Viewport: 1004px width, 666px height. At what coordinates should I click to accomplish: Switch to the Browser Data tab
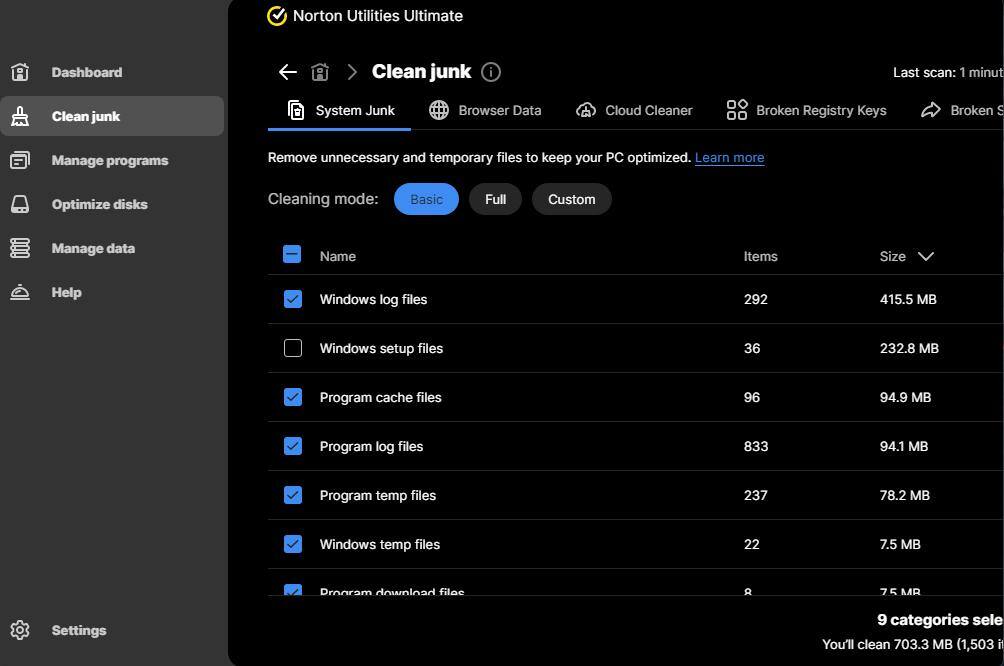(x=485, y=110)
